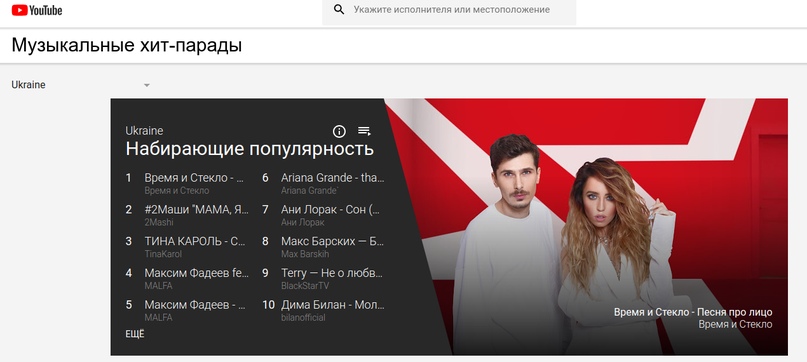
Task: Expand the Ukraine country dropdown arrow
Action: click(x=147, y=85)
